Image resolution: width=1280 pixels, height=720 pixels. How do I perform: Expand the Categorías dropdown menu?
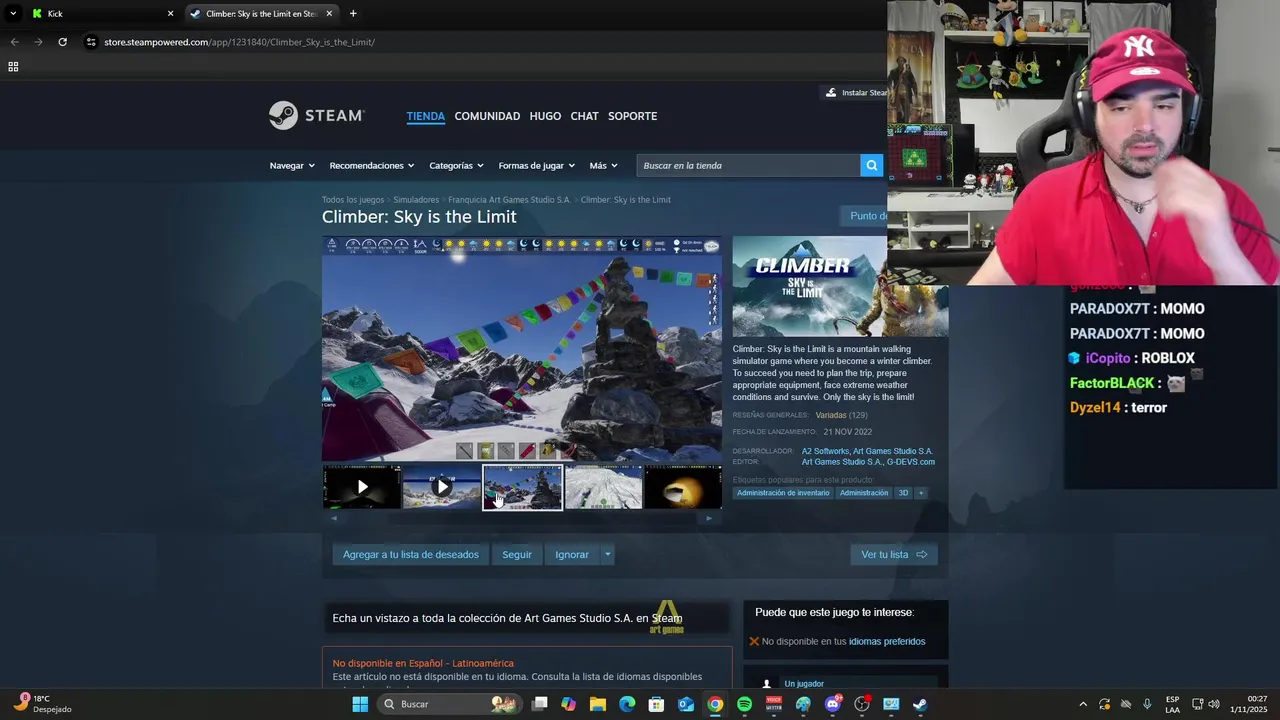pyautogui.click(x=456, y=165)
